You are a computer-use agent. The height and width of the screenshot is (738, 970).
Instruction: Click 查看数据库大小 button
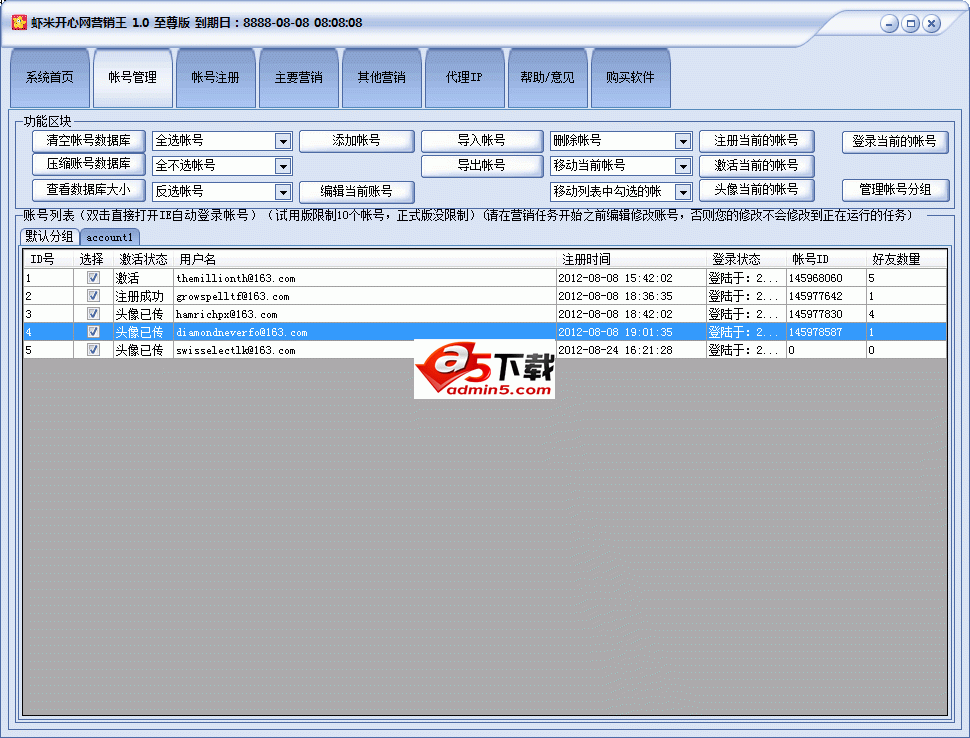(88, 190)
